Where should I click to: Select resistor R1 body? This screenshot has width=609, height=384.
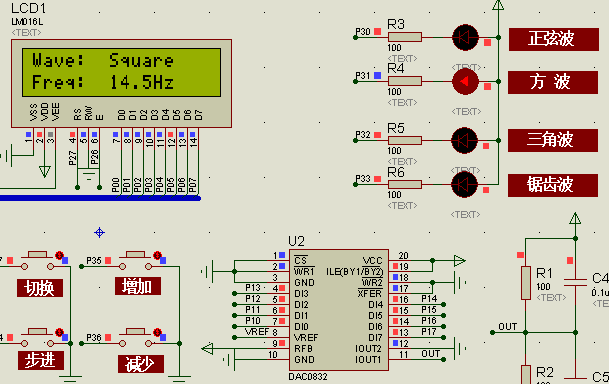[525, 283]
